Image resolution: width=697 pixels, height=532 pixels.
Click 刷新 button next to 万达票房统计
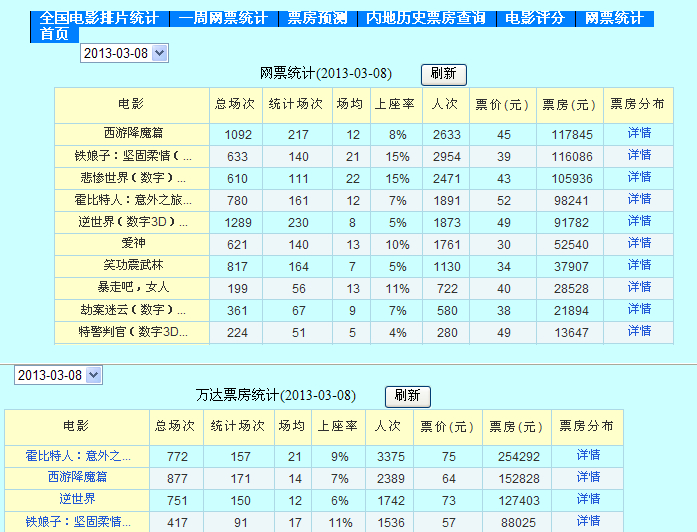coord(407,396)
